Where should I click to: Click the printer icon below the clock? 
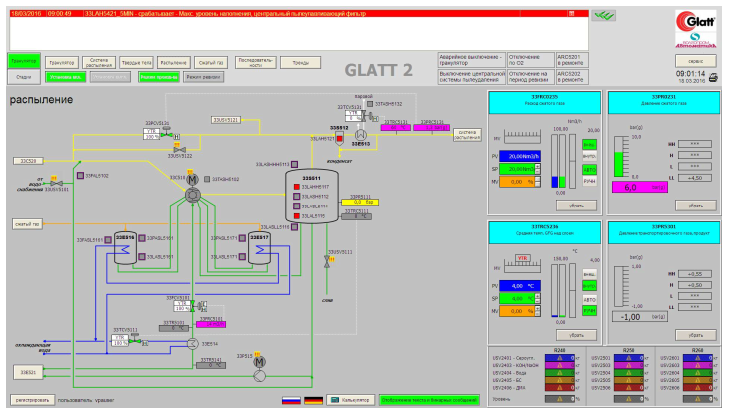713,78
